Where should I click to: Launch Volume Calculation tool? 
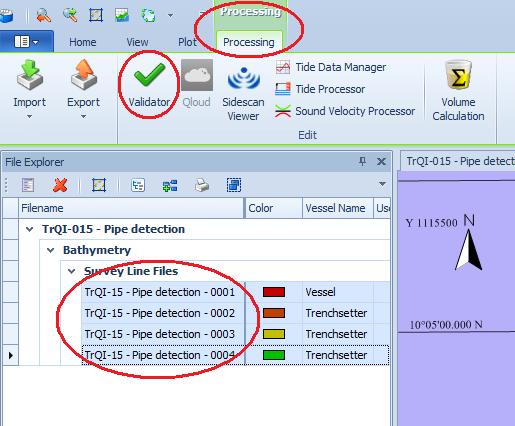pyautogui.click(x=458, y=91)
